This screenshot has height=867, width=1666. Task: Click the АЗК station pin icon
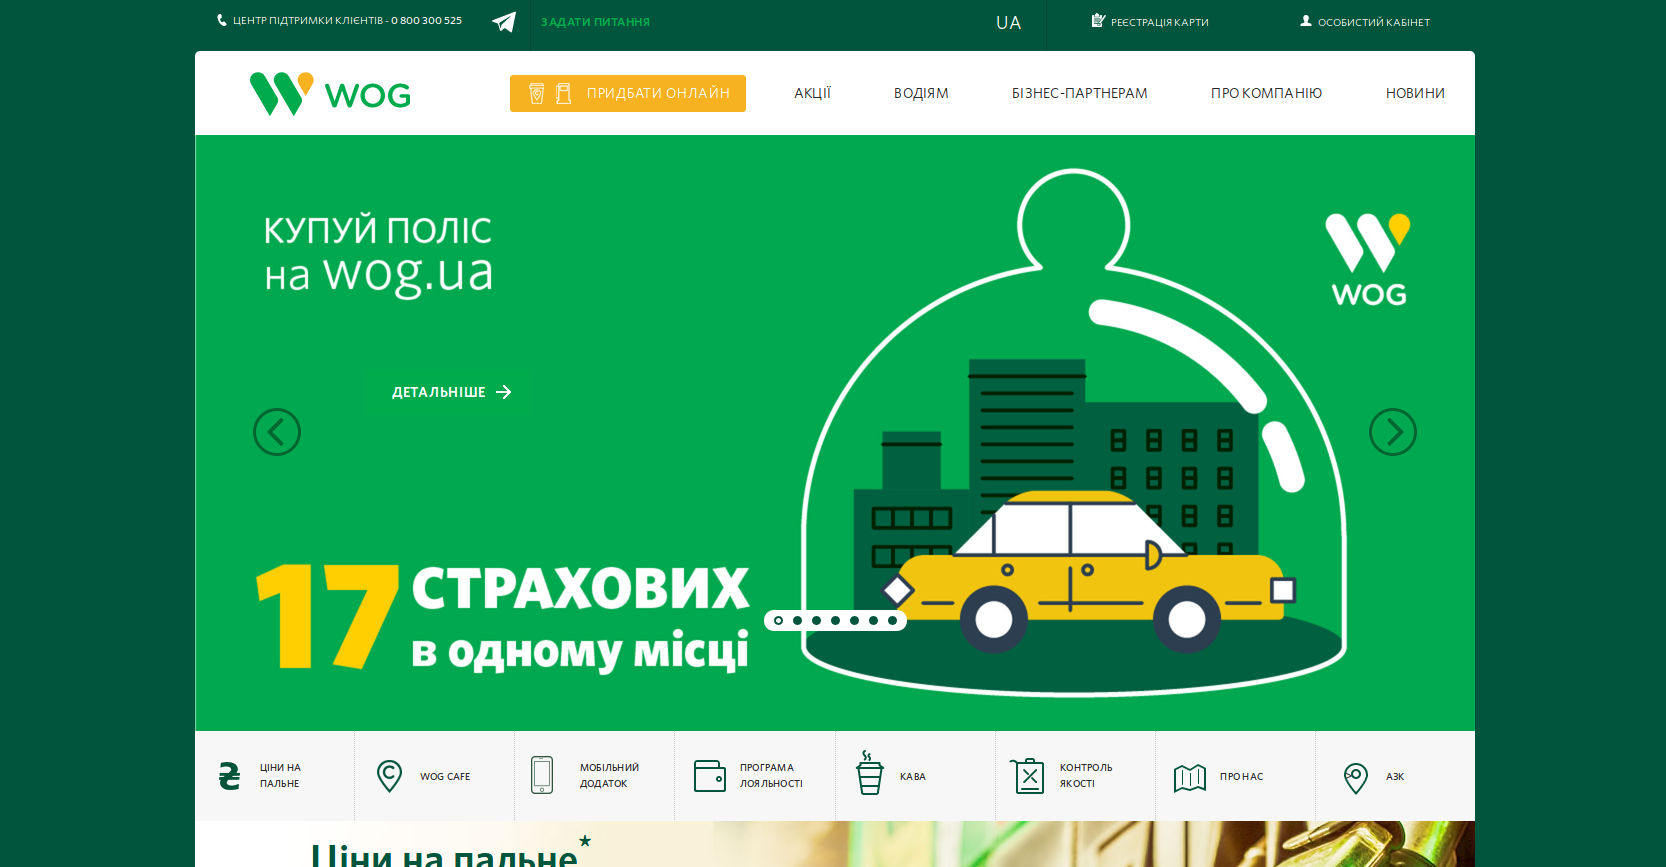1356,778
